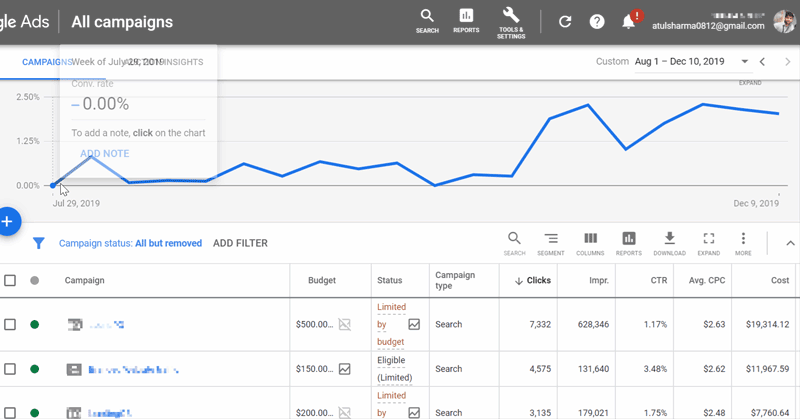Collapse the table toolbar with chevron arrow

(790, 243)
